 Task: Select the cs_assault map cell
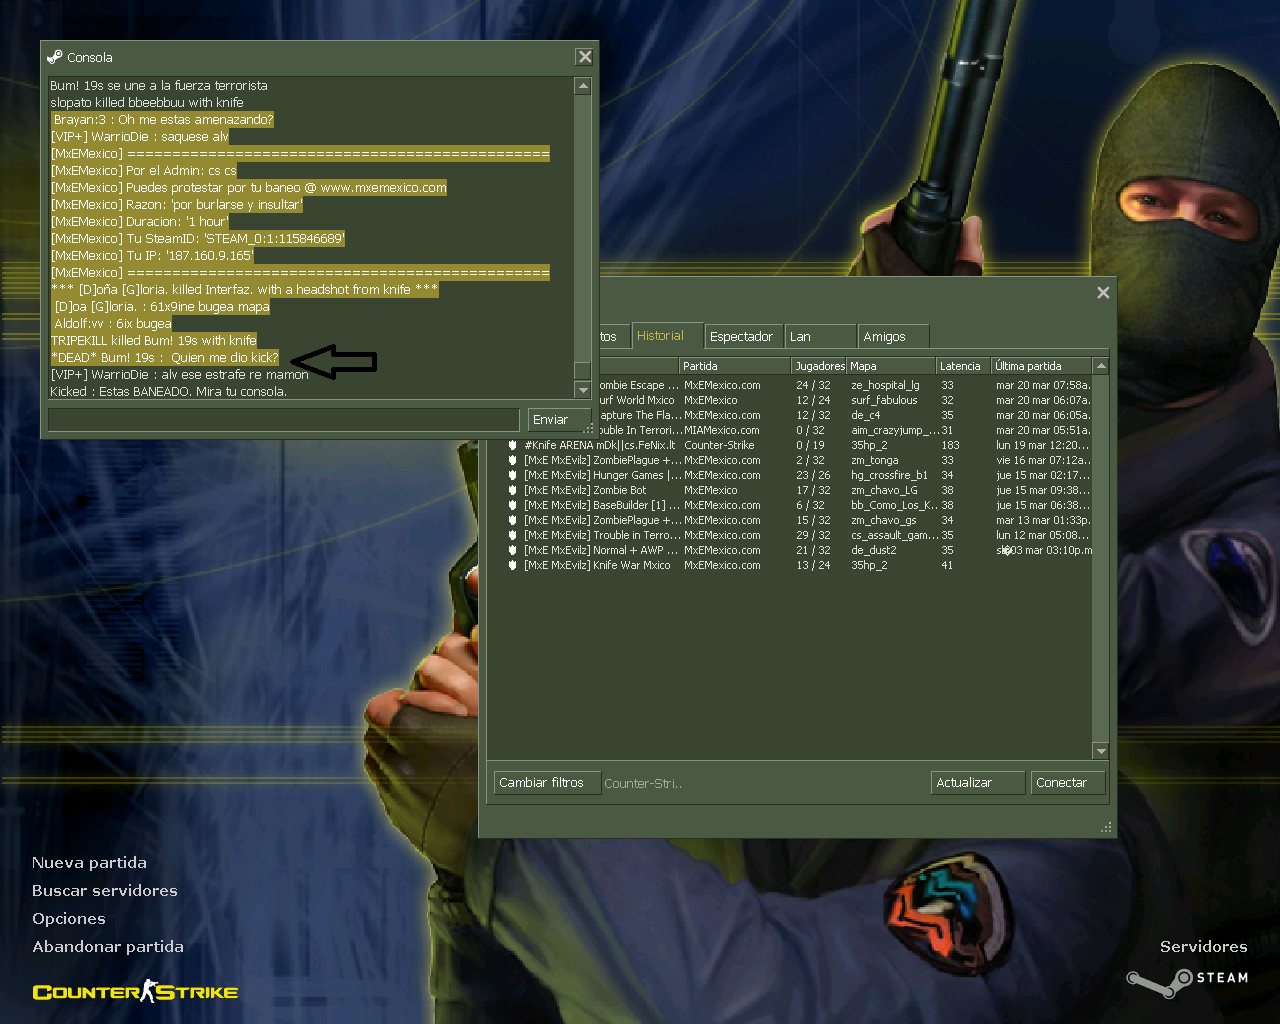(895, 535)
